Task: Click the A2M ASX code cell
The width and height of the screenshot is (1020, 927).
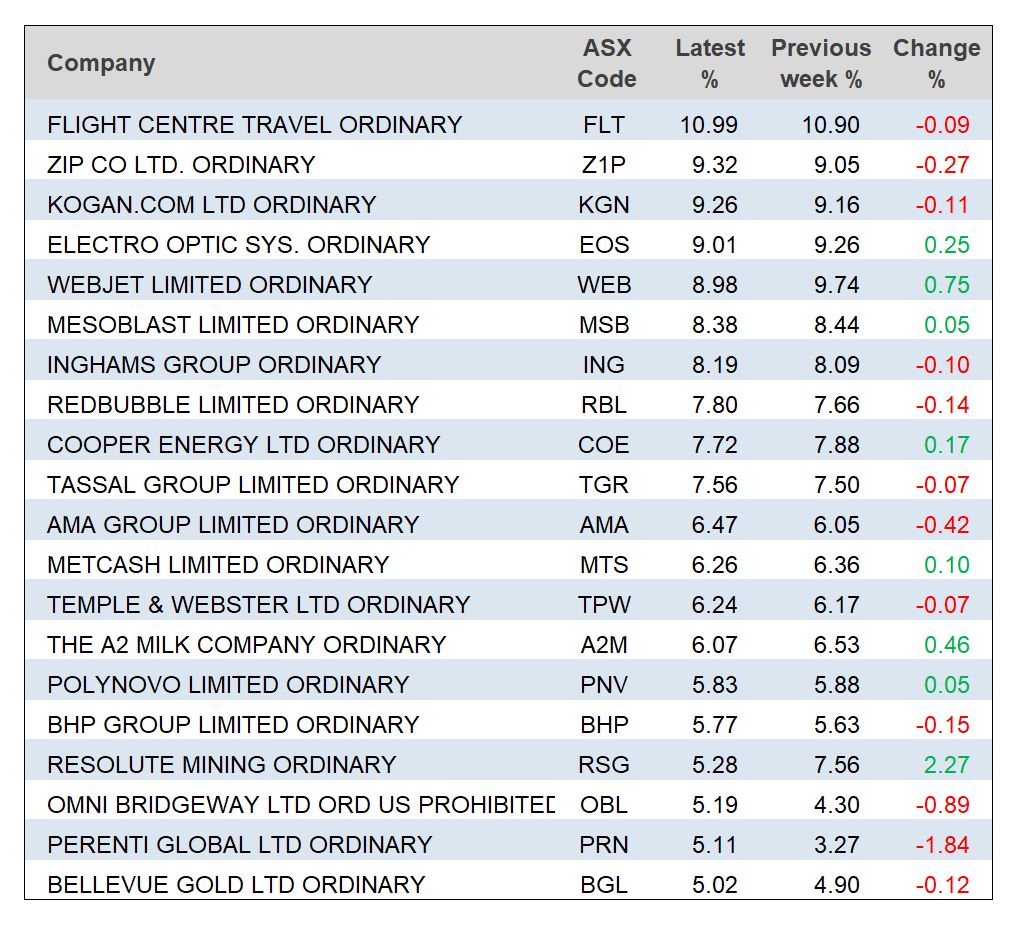Action: point(603,645)
